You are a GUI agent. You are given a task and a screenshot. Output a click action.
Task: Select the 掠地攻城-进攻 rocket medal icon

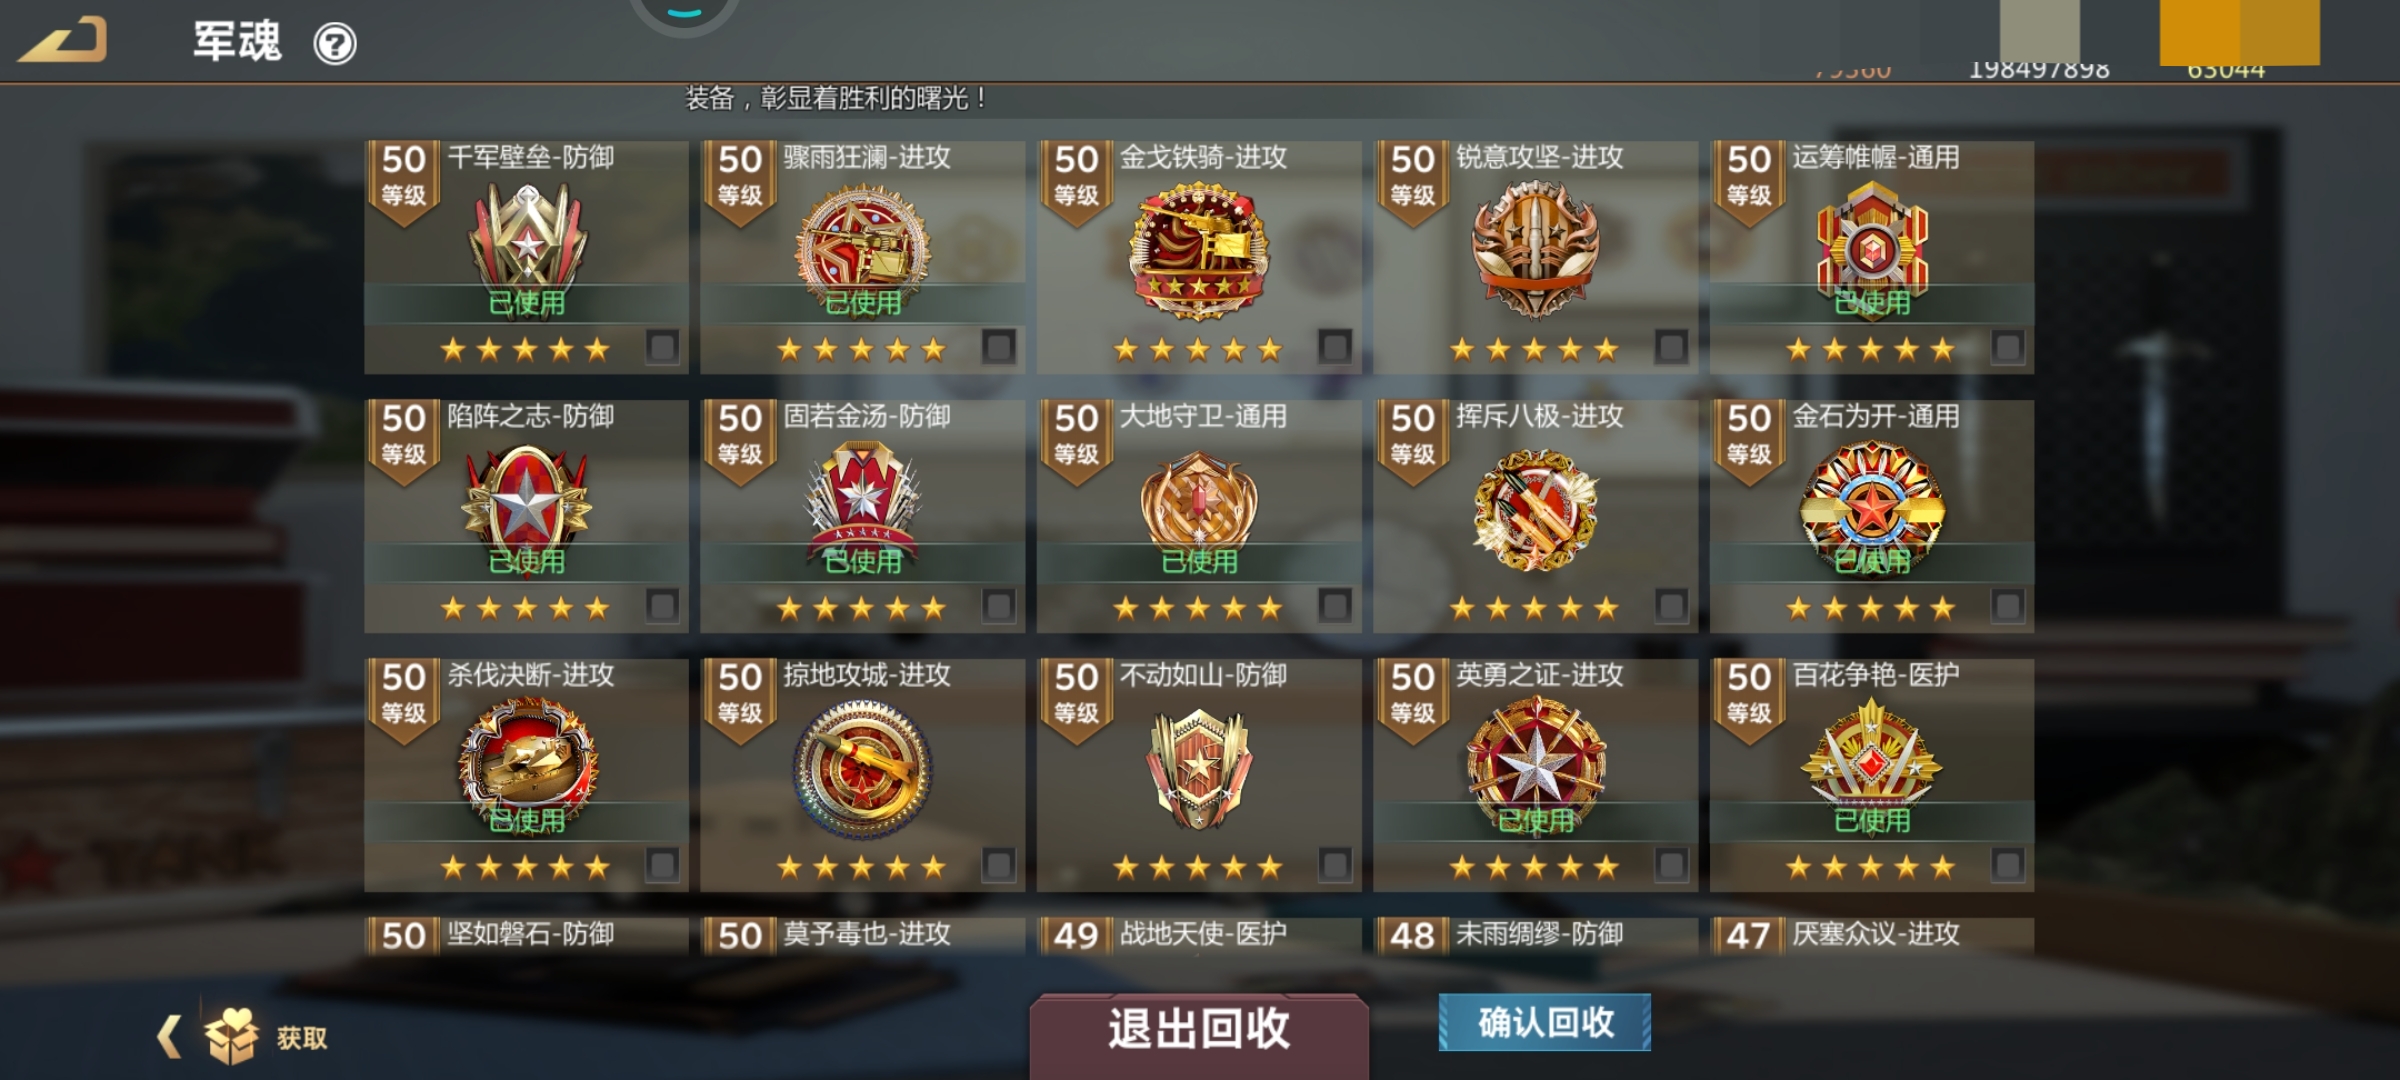(862, 767)
